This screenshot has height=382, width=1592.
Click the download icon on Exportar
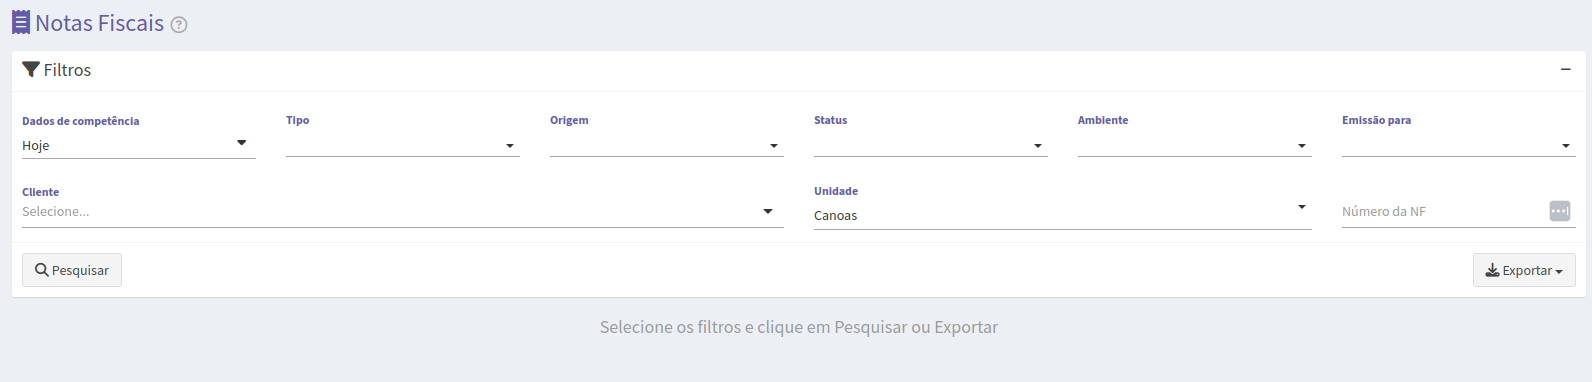tap(1492, 270)
